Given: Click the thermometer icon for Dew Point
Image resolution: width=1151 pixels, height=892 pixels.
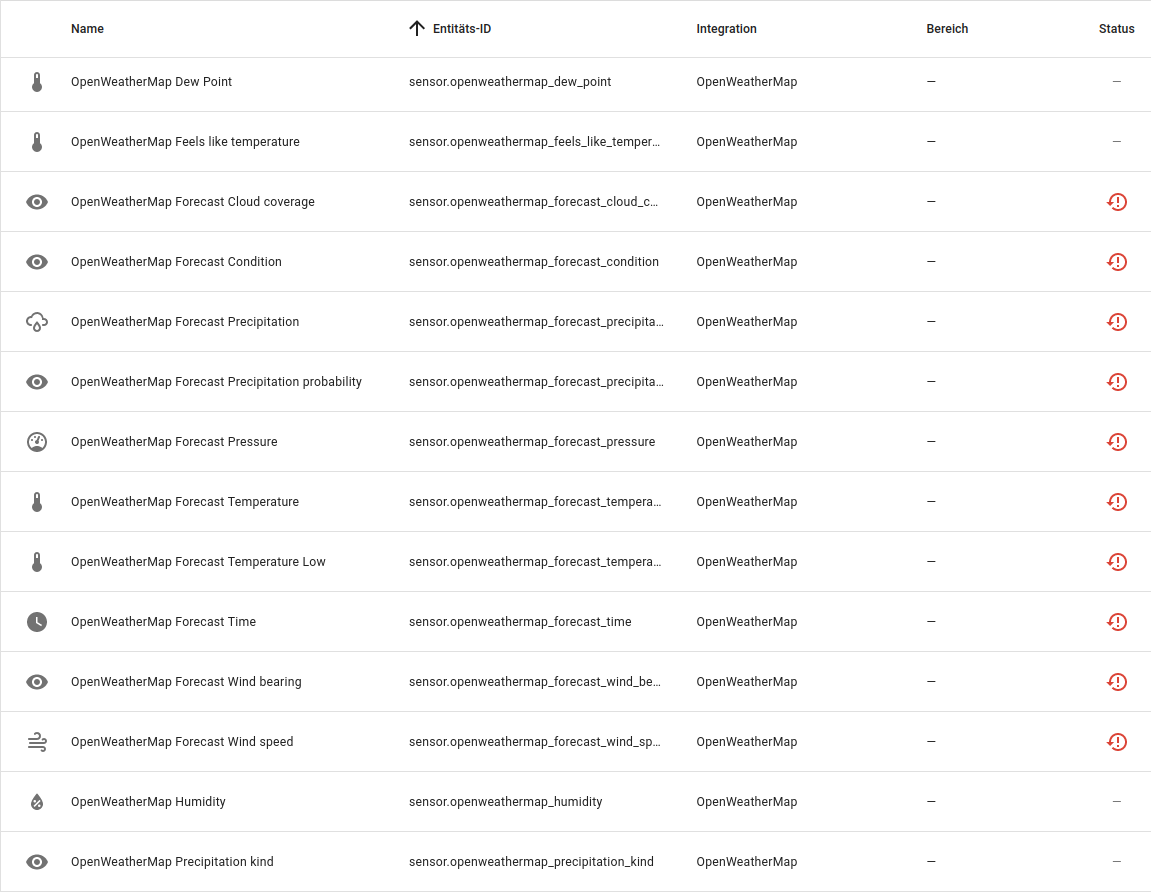Looking at the screenshot, I should 37,81.
